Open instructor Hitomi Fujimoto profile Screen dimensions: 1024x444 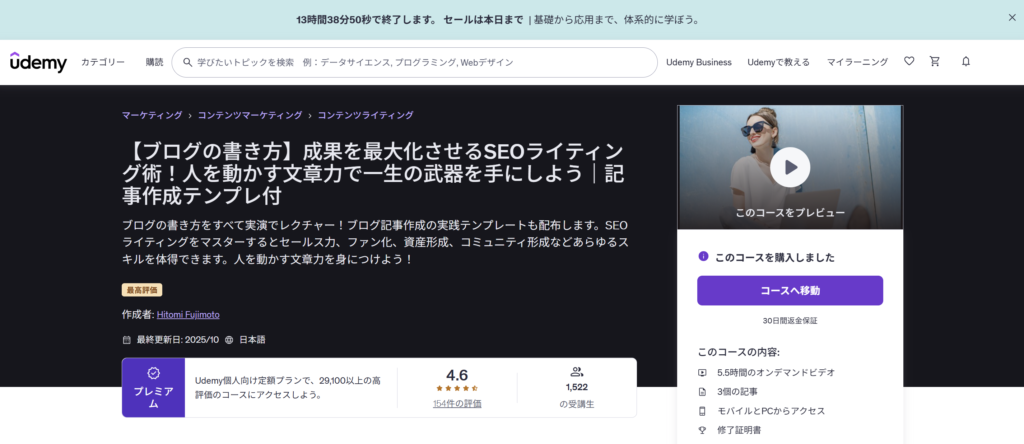[188, 315]
